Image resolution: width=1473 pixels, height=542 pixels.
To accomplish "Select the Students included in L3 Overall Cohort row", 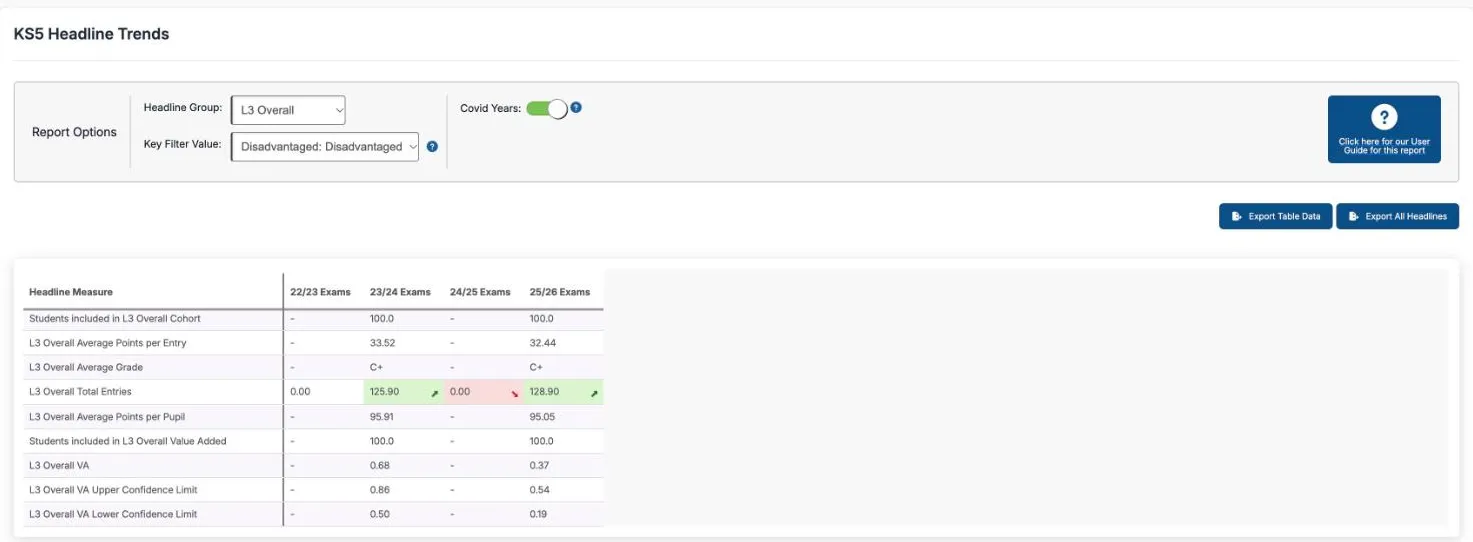I will [313, 319].
